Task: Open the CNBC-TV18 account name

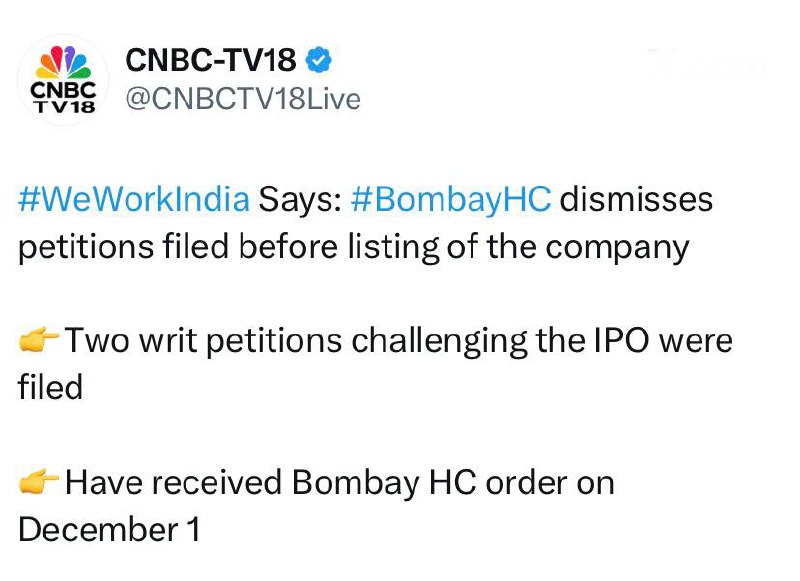Action: pos(211,60)
